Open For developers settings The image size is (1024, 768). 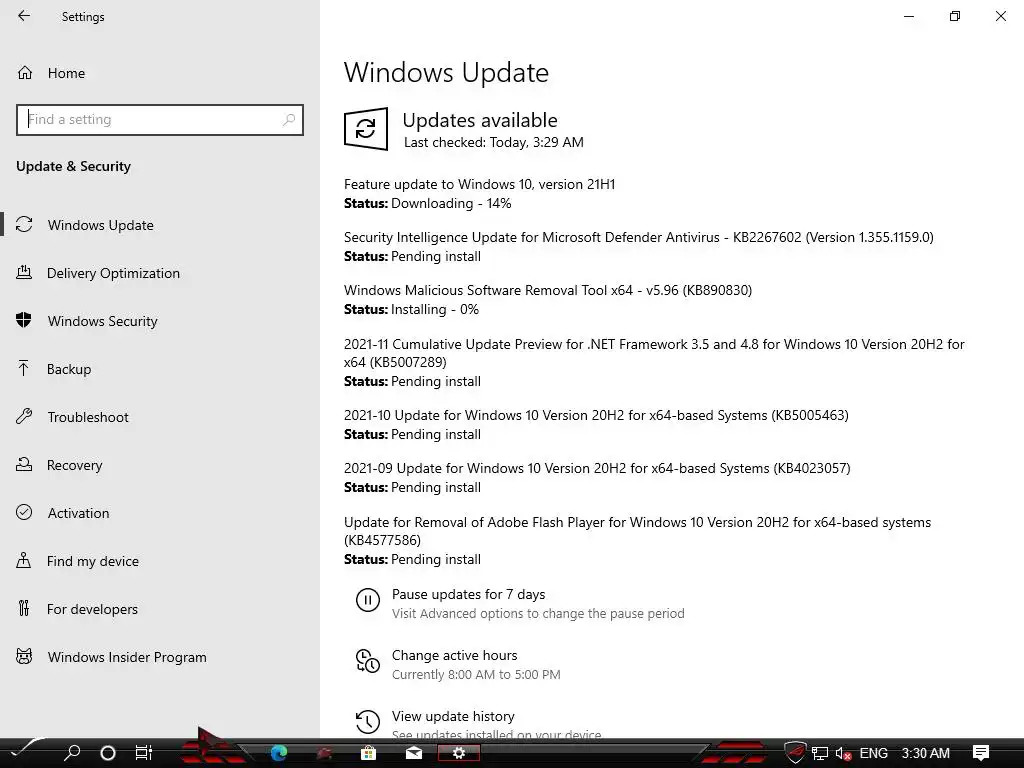pyautogui.click(x=92, y=609)
